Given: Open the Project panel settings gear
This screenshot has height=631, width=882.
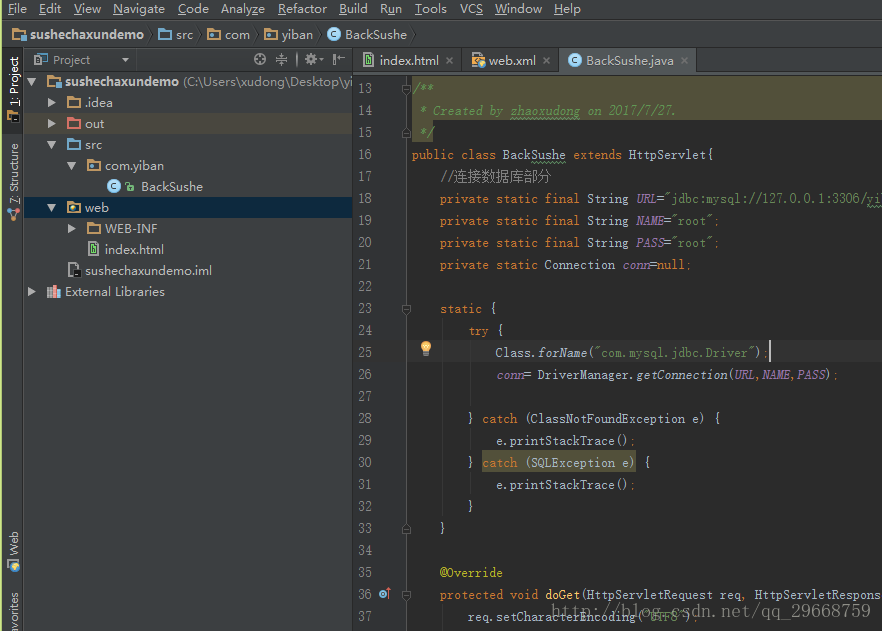Looking at the screenshot, I should (313, 59).
